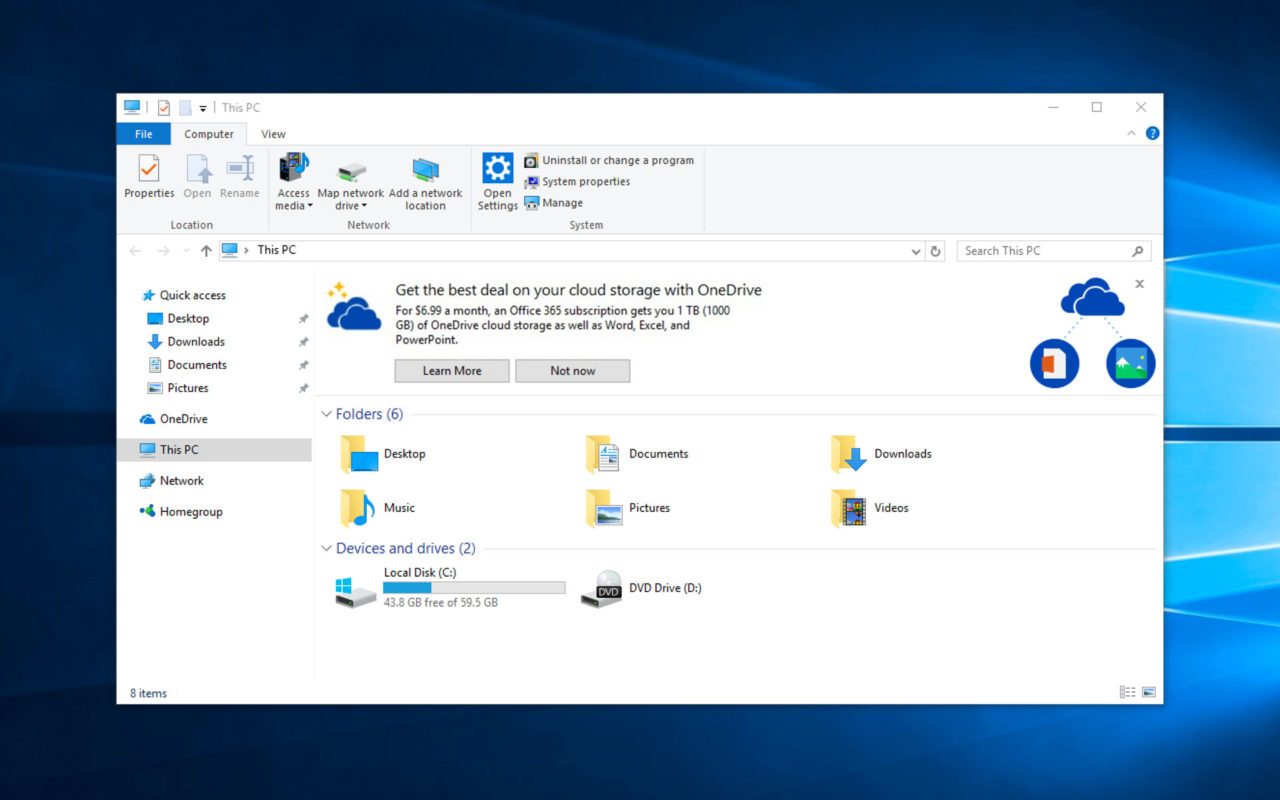Select the Documents folder icon in Folders
This screenshot has width=1280, height=800.
click(604, 454)
